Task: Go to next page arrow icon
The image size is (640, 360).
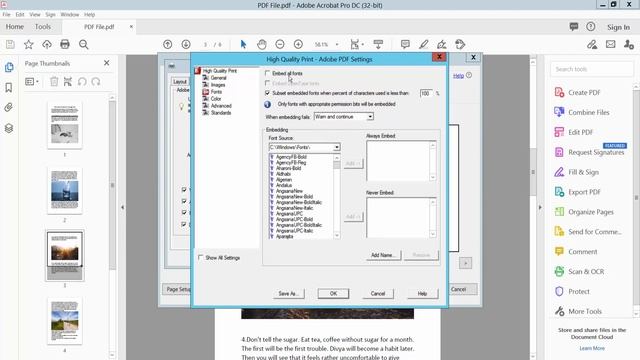Action: click(x=186, y=44)
